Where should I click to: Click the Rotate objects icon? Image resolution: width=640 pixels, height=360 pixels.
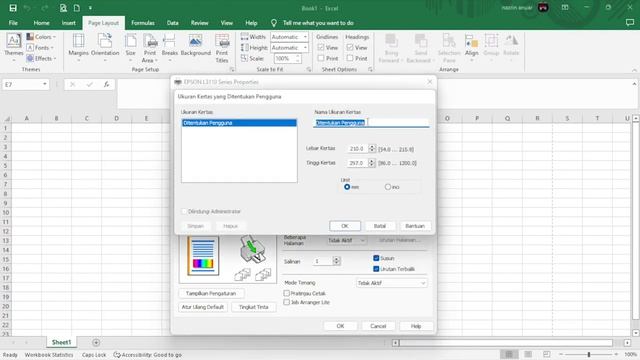511,41
